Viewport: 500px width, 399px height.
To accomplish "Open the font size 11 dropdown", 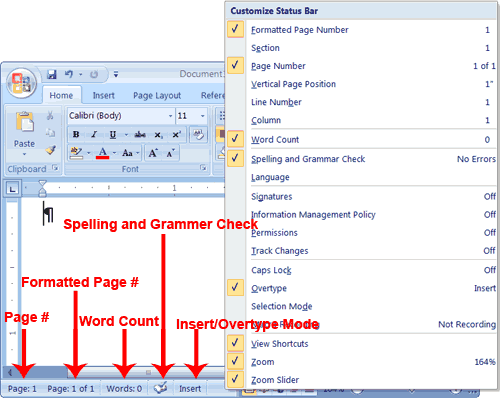I will tap(202, 116).
